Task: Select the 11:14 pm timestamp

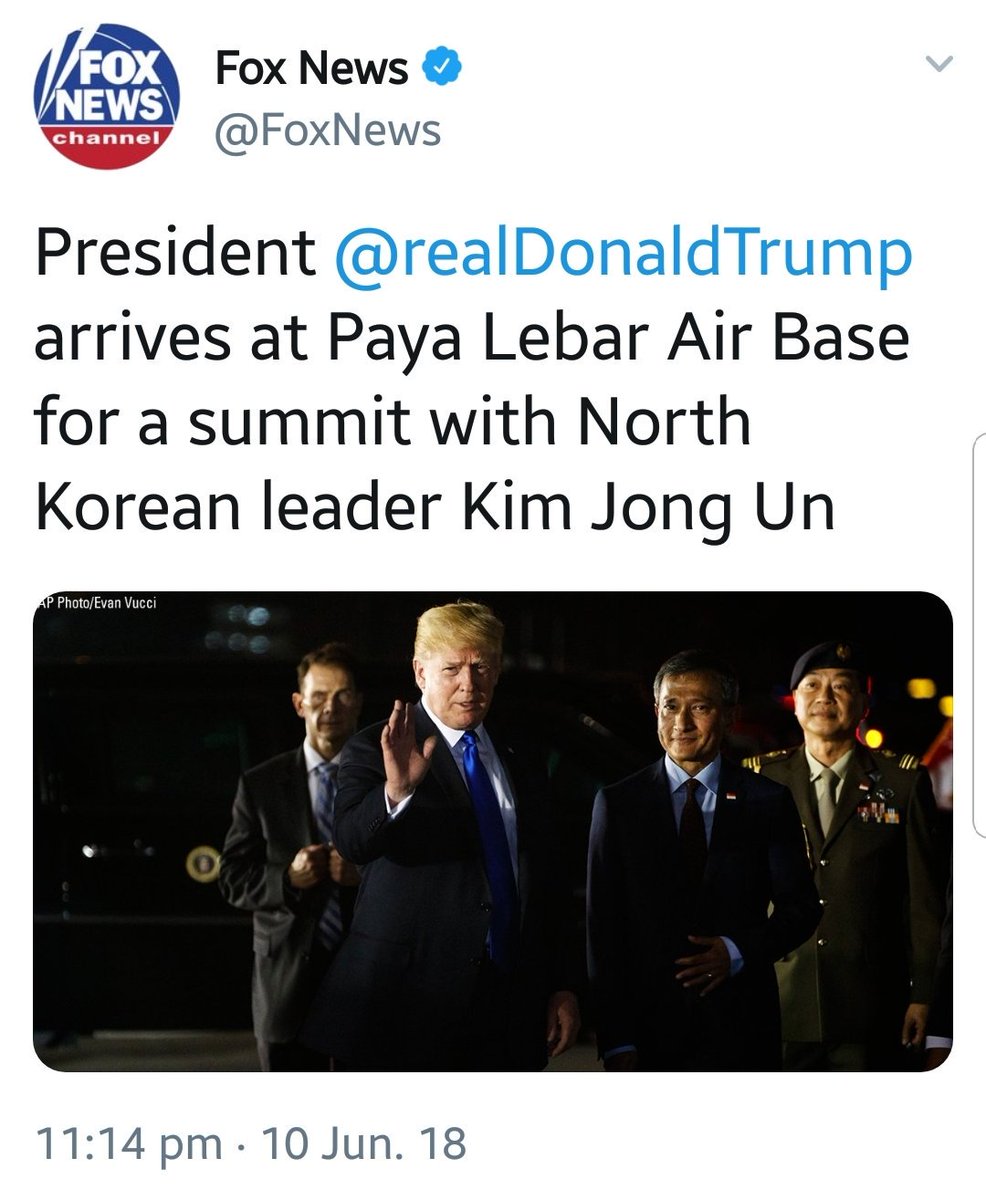Action: 130,1143
